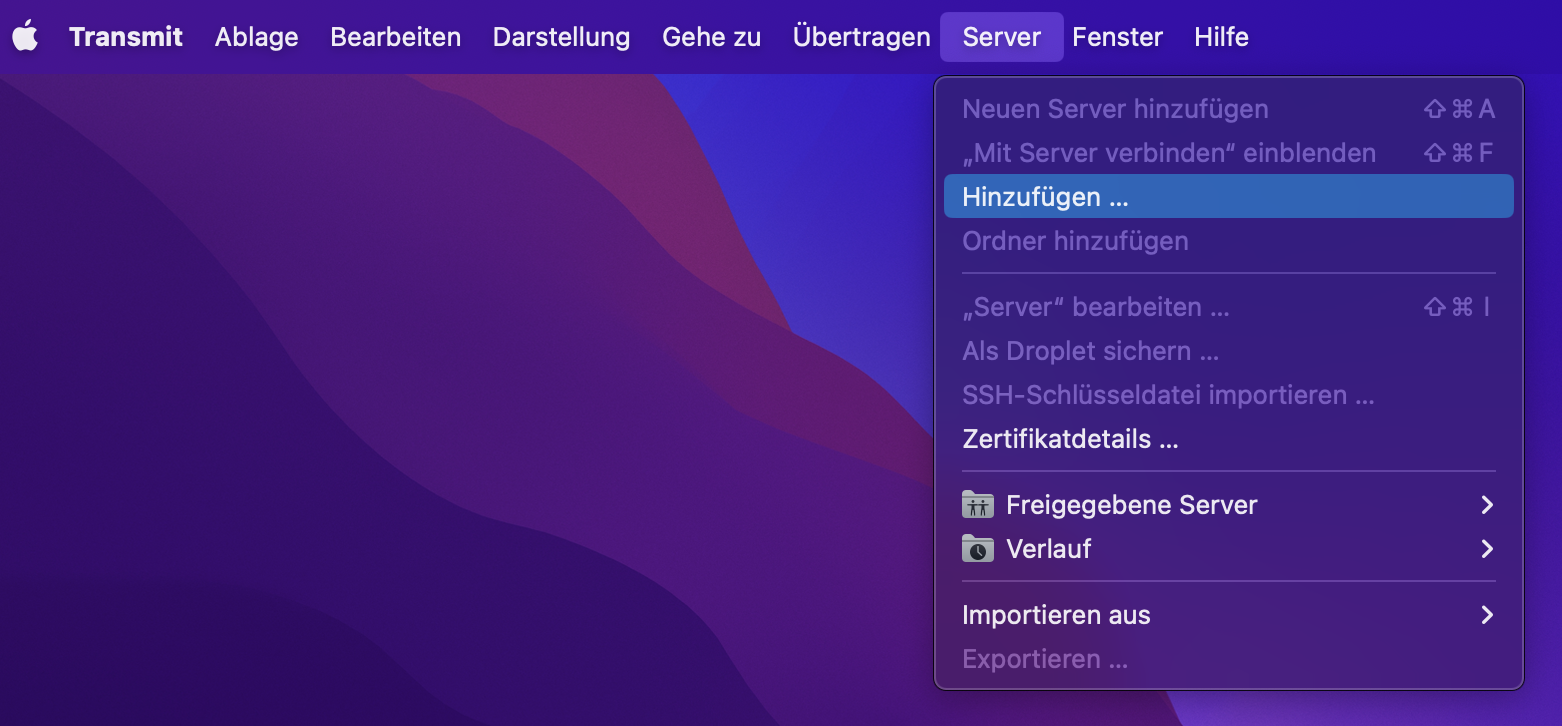The width and height of the screenshot is (1562, 726).
Task: Open the Importieren aus submenu
Action: pos(1229,615)
